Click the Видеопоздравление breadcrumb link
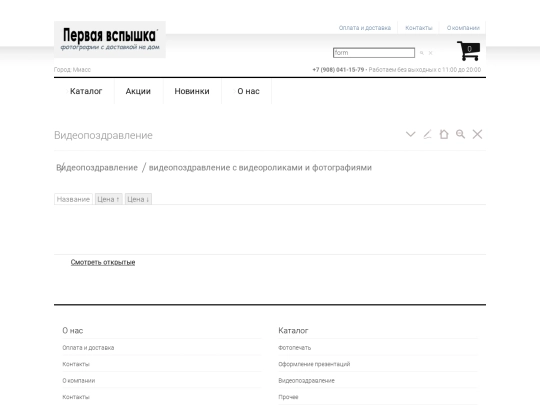The height and width of the screenshot is (405, 540). pyautogui.click(x=97, y=168)
